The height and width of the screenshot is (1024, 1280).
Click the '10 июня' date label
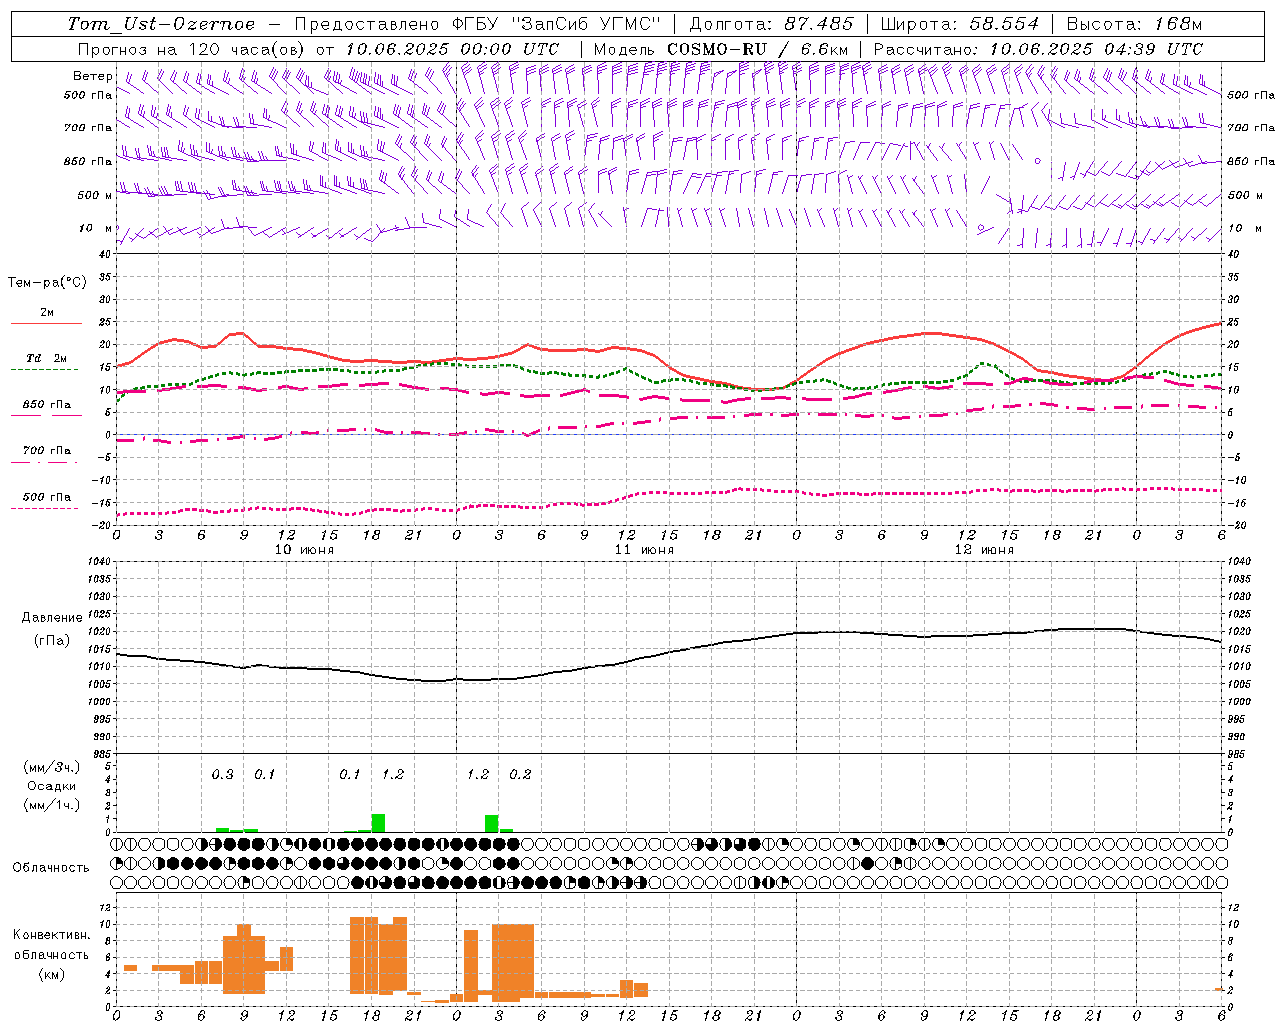pos(304,550)
